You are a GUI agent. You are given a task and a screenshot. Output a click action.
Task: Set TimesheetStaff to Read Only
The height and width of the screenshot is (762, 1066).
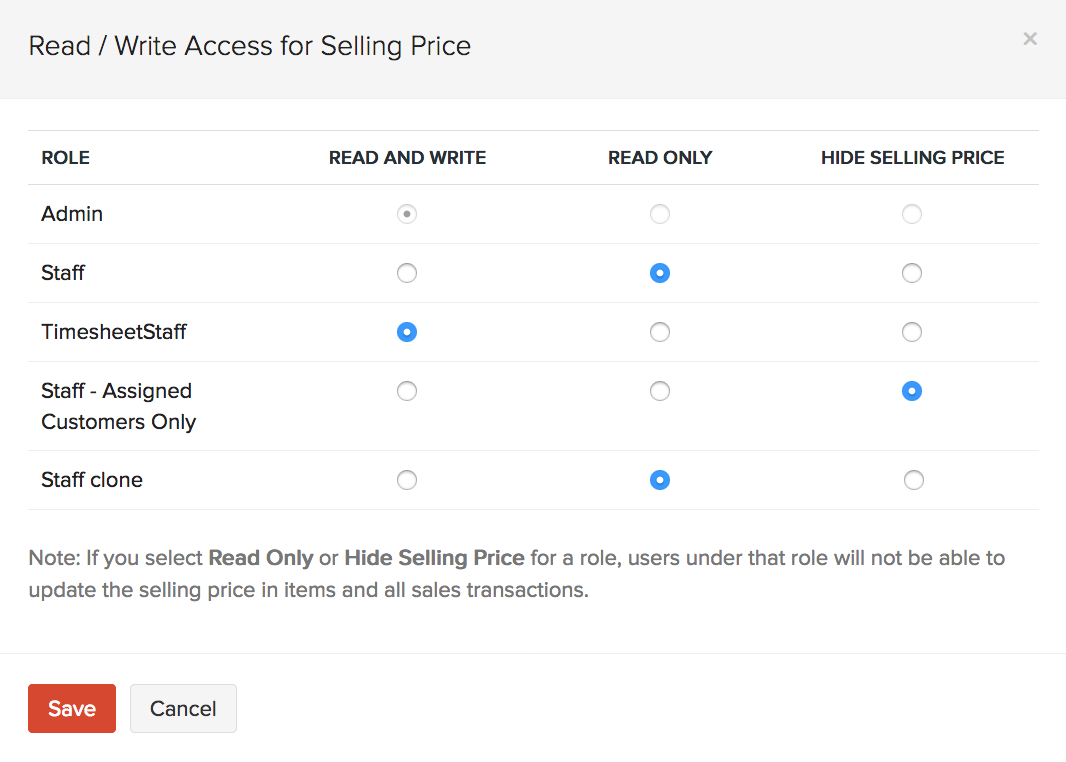pyautogui.click(x=660, y=332)
